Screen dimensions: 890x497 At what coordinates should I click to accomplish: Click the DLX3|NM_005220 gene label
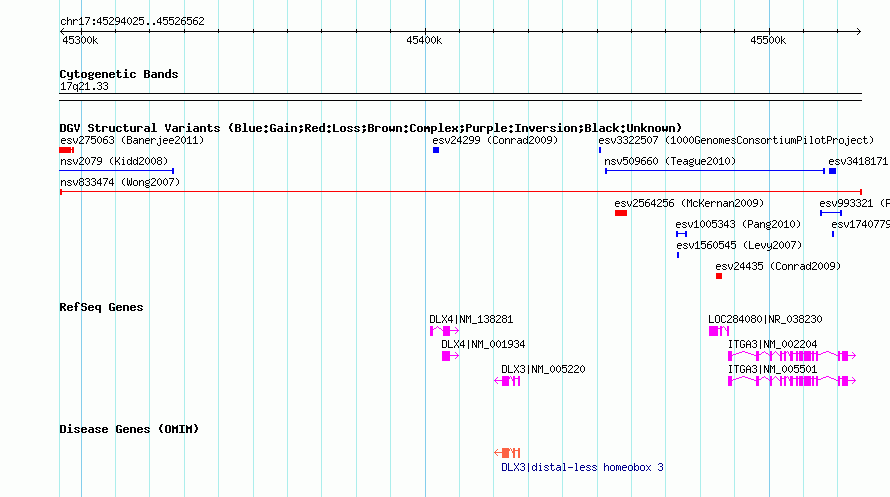(x=543, y=369)
